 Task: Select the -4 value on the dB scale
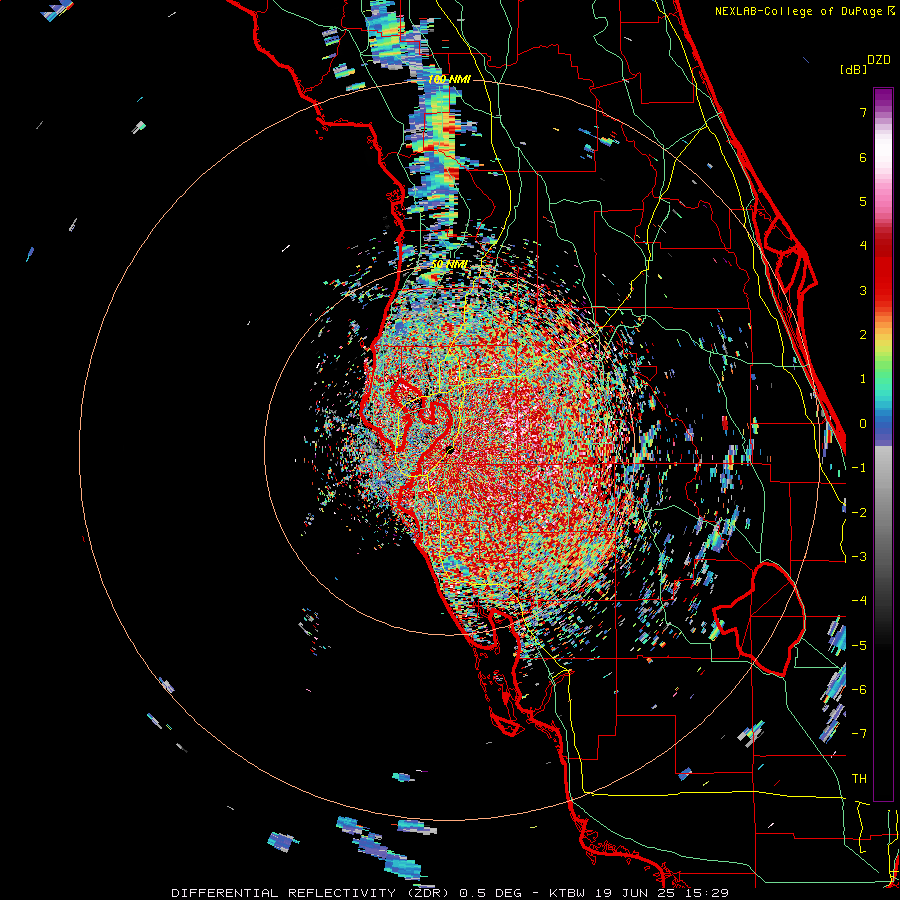(859, 601)
